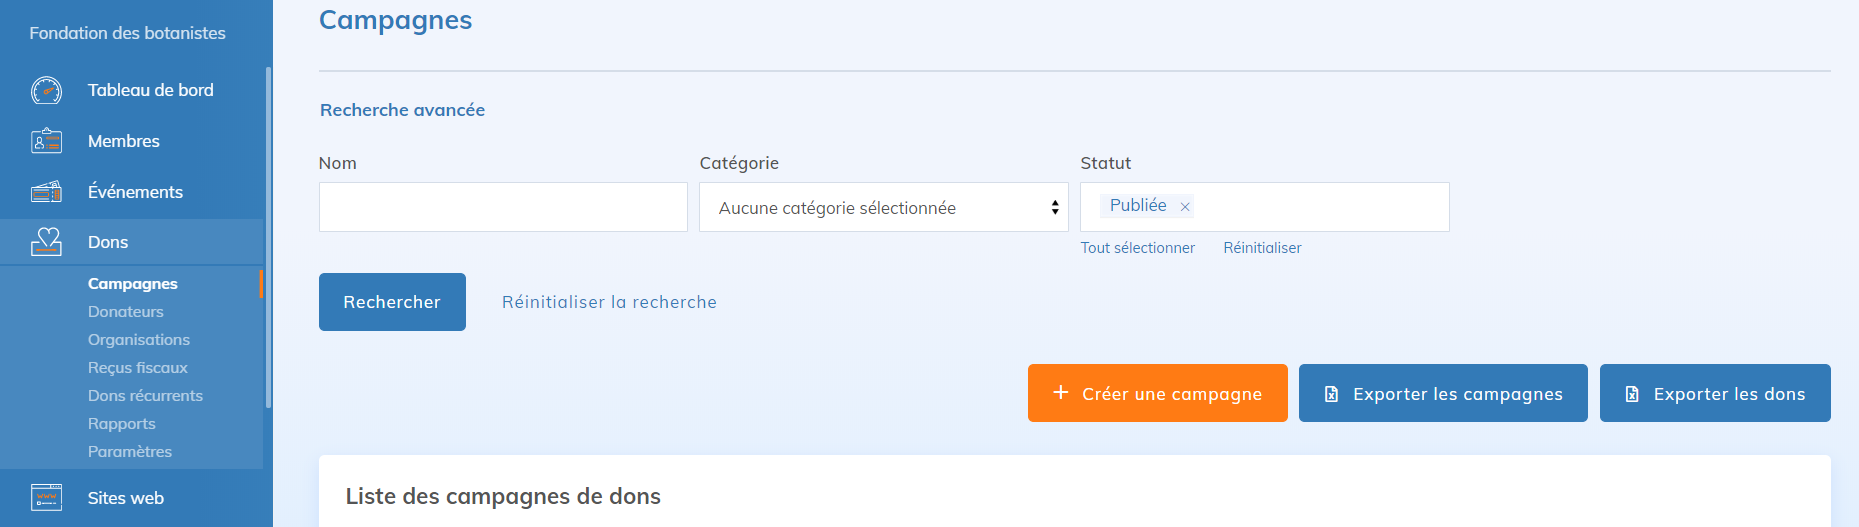
Task: Click the Tableau de bord gauge icon
Action: point(46,90)
